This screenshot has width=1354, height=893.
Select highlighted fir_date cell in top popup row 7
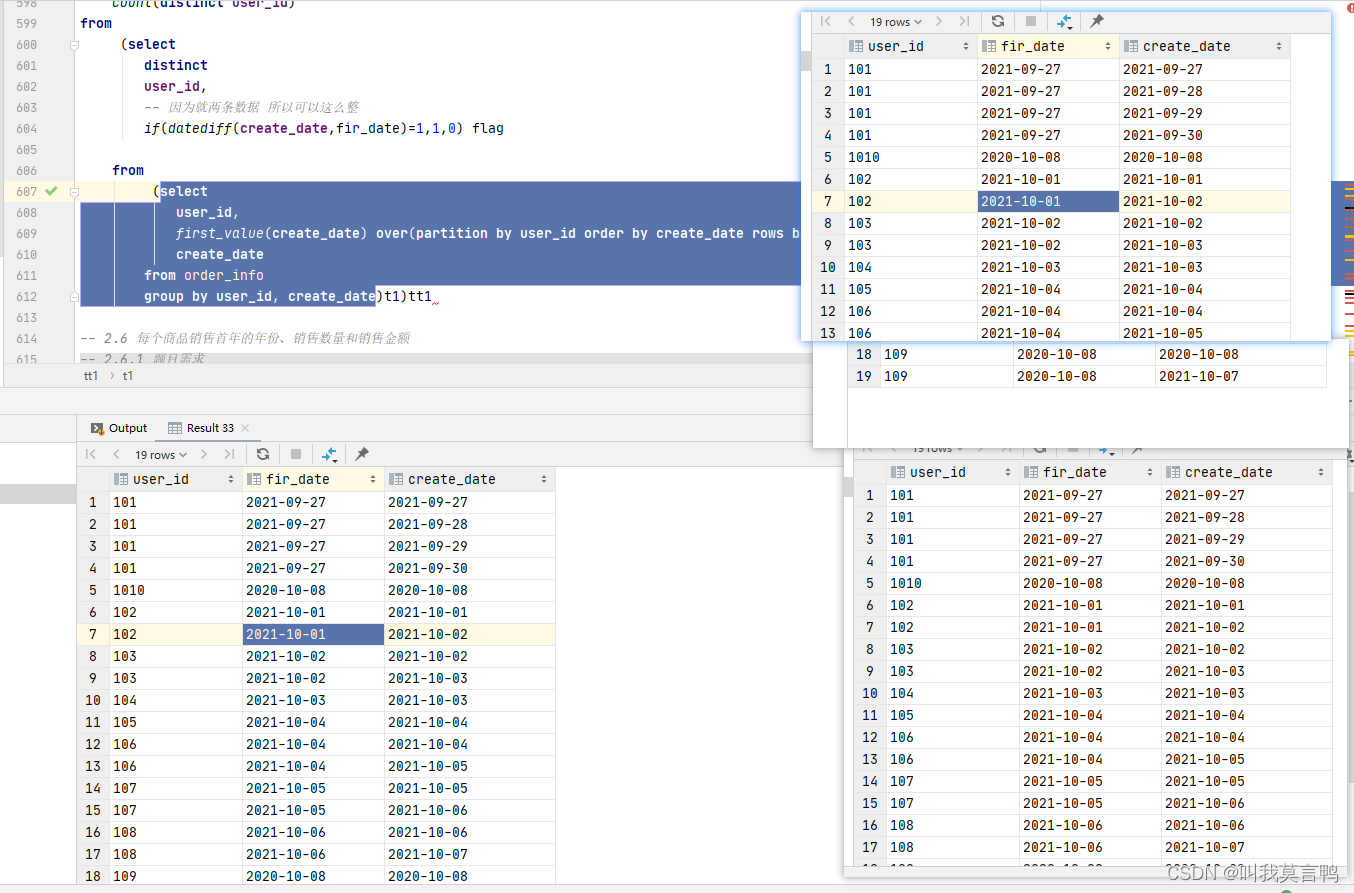click(x=1048, y=201)
